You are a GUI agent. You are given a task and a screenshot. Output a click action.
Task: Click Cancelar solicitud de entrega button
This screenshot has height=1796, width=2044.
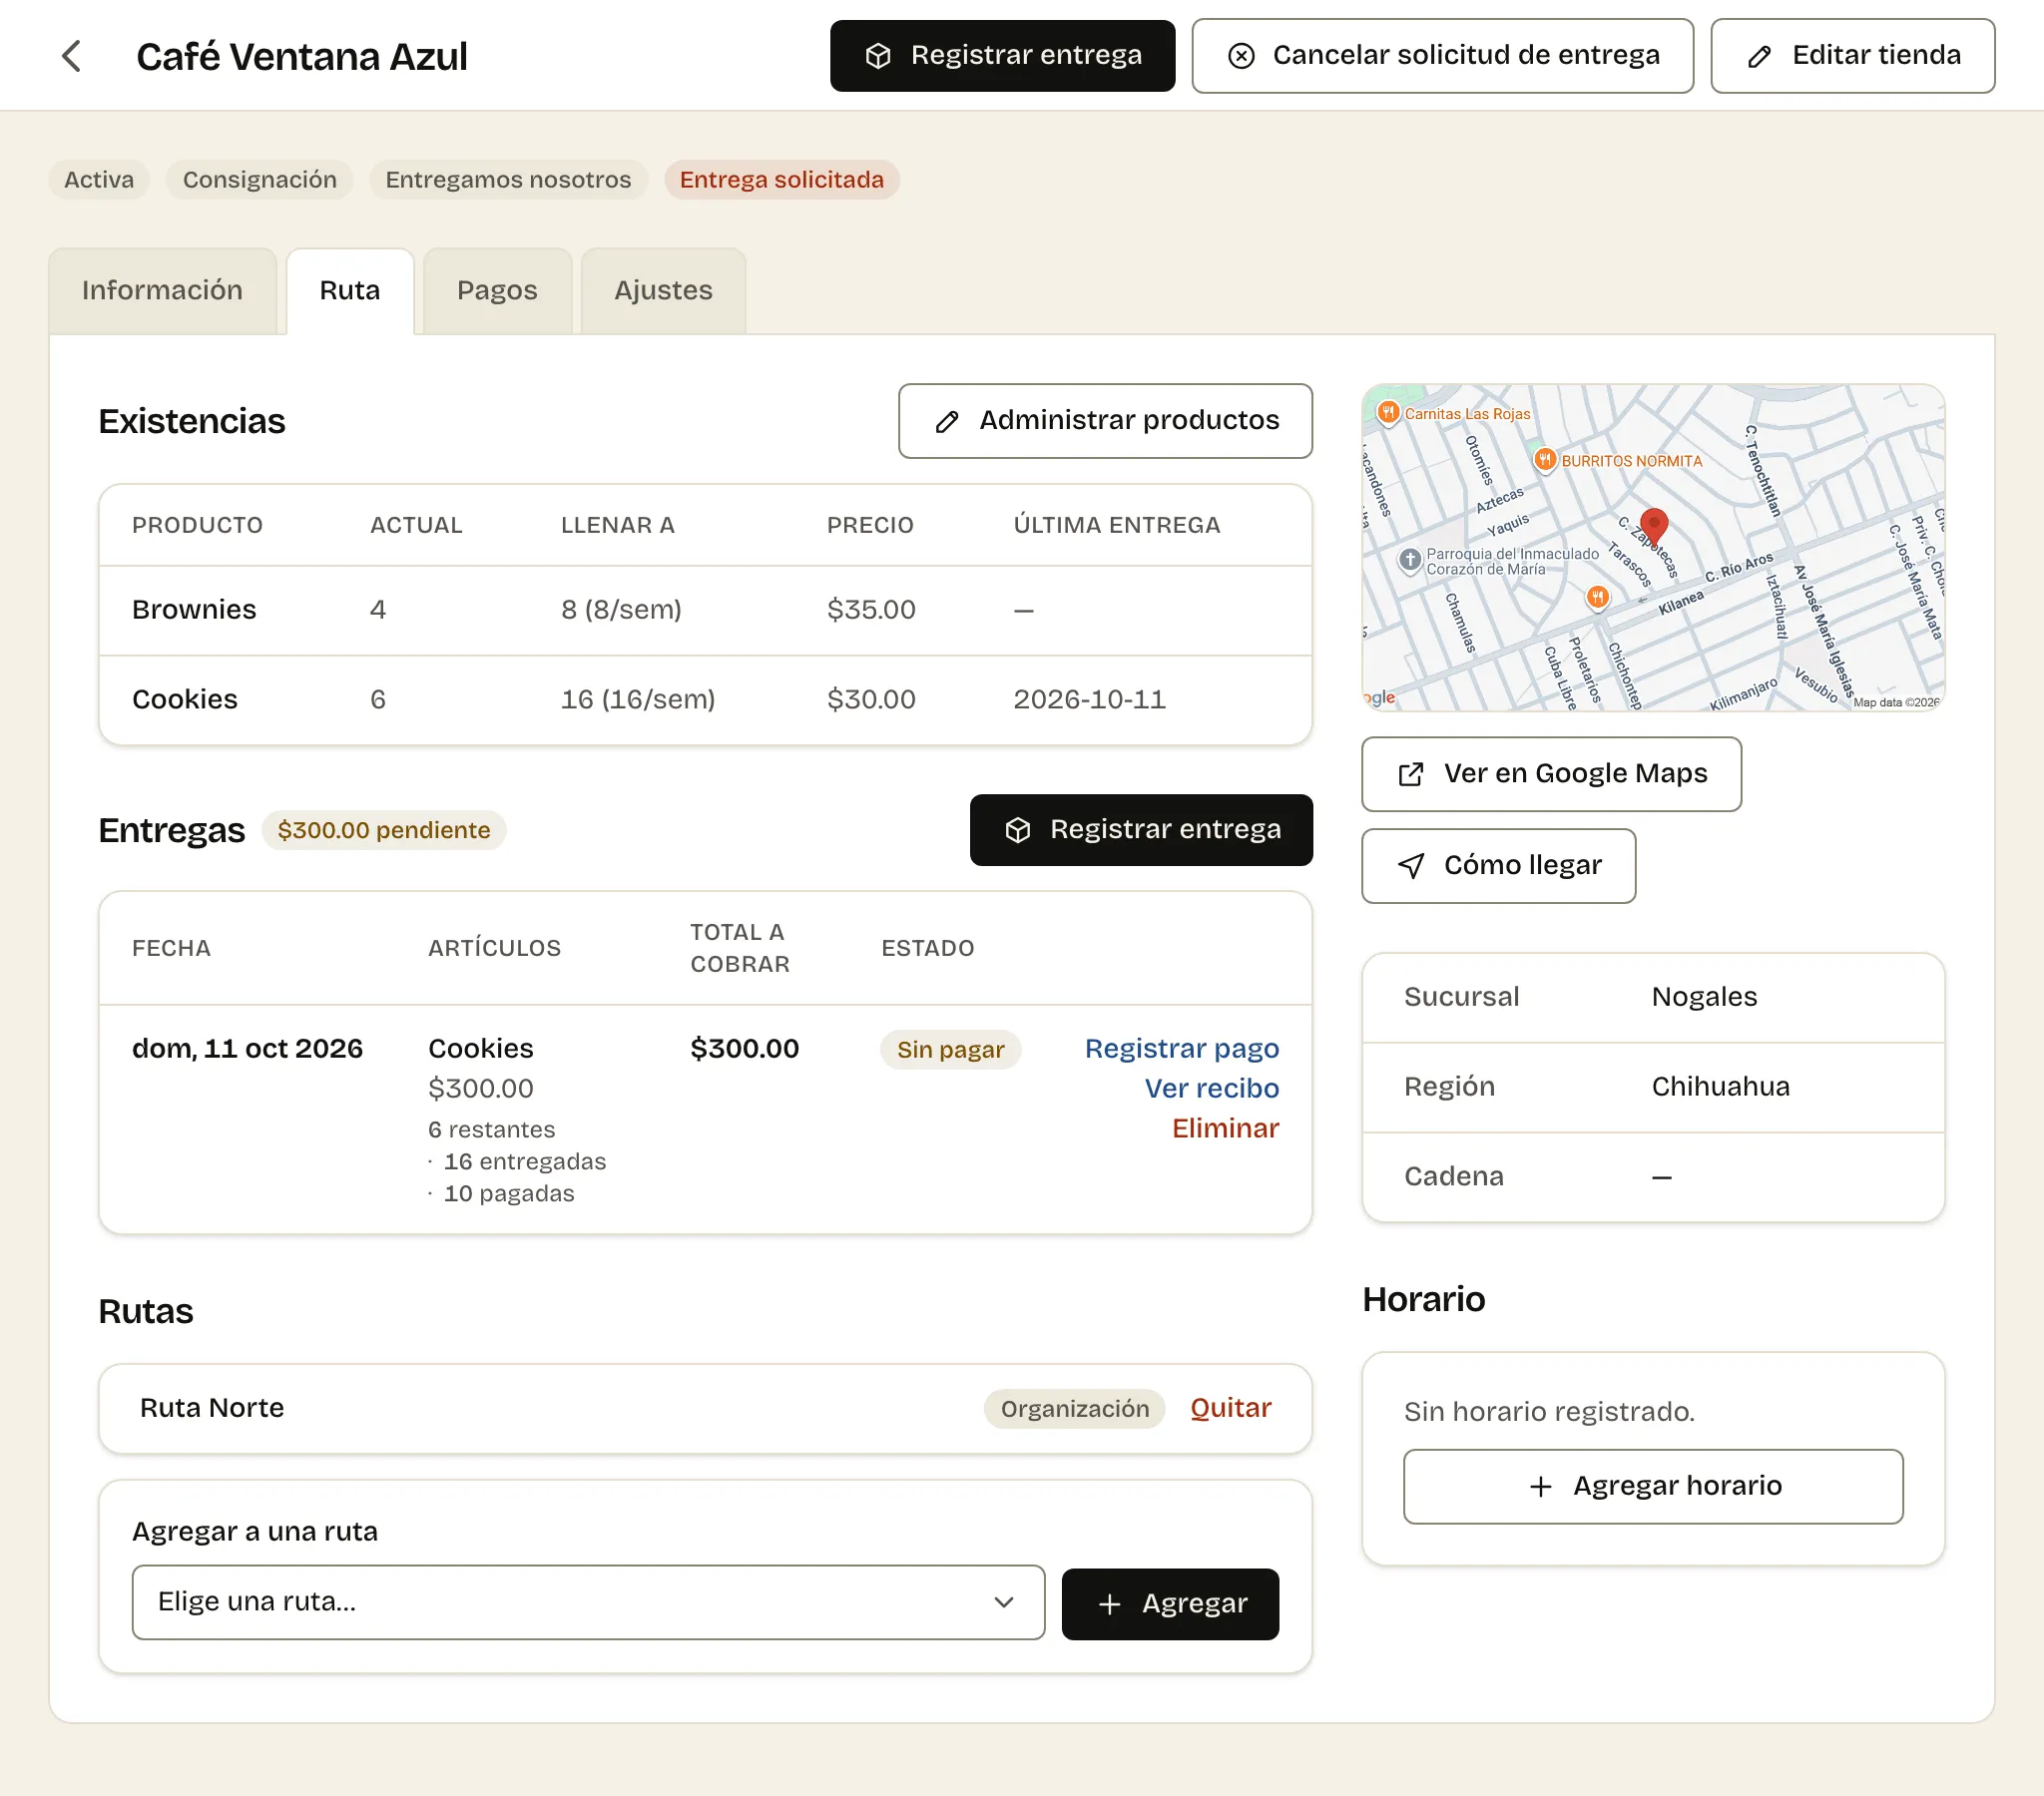[x=1442, y=56]
